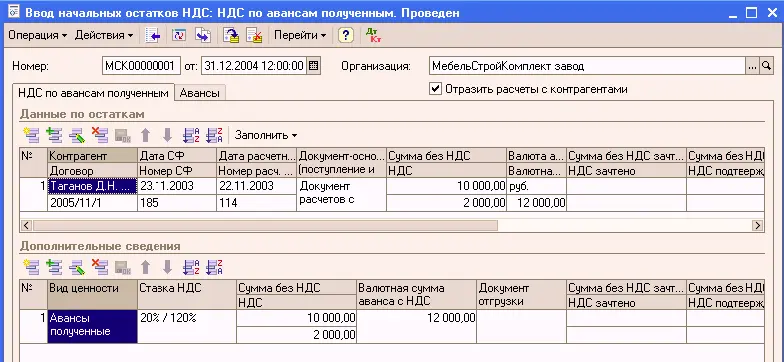Add new row in Данные по остаткам

point(31,134)
